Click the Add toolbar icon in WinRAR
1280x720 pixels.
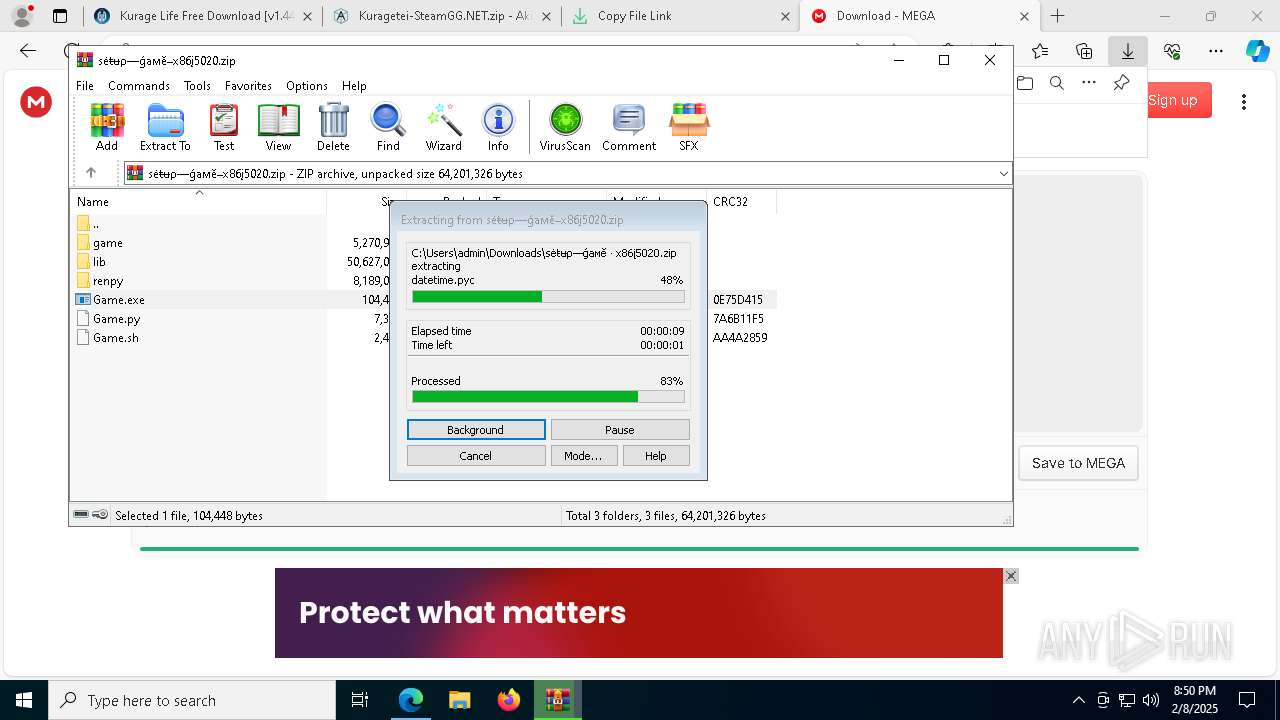point(107,127)
